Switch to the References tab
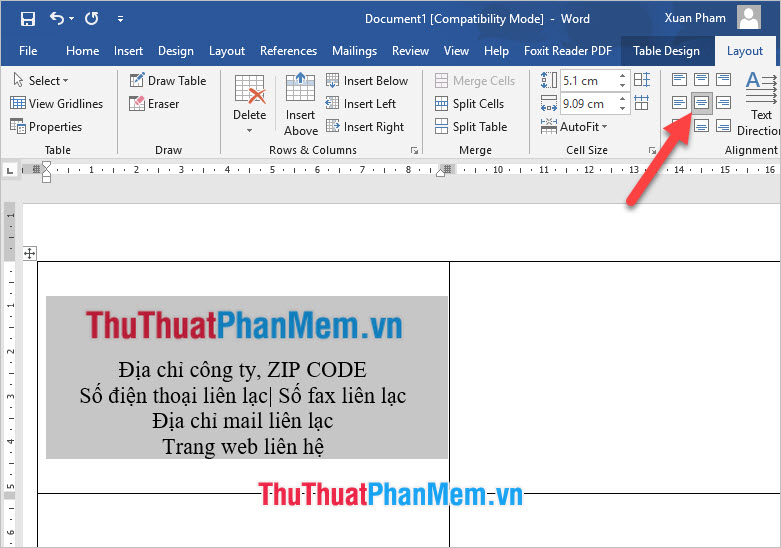 (x=288, y=51)
